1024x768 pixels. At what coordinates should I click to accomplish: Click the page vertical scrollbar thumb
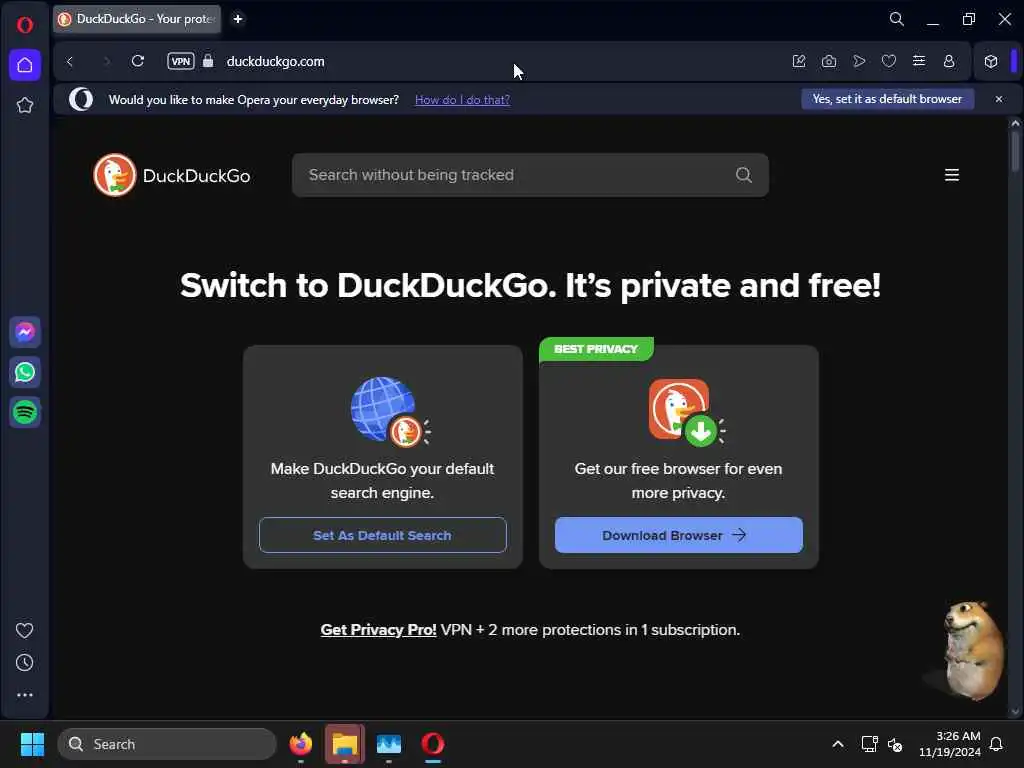point(1014,151)
